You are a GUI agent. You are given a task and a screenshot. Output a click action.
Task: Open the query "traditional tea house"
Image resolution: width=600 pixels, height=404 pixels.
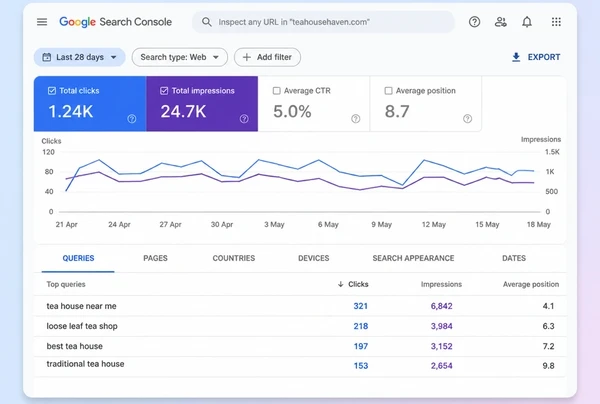tap(85, 364)
